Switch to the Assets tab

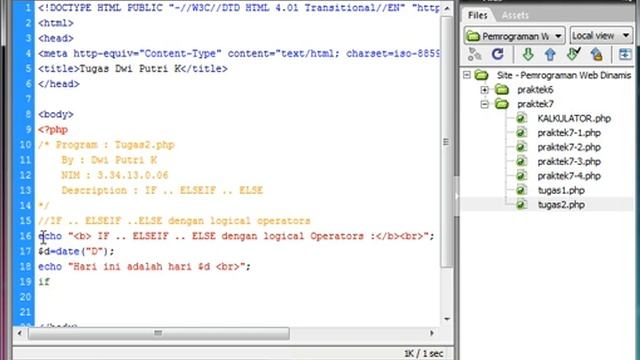coord(515,16)
